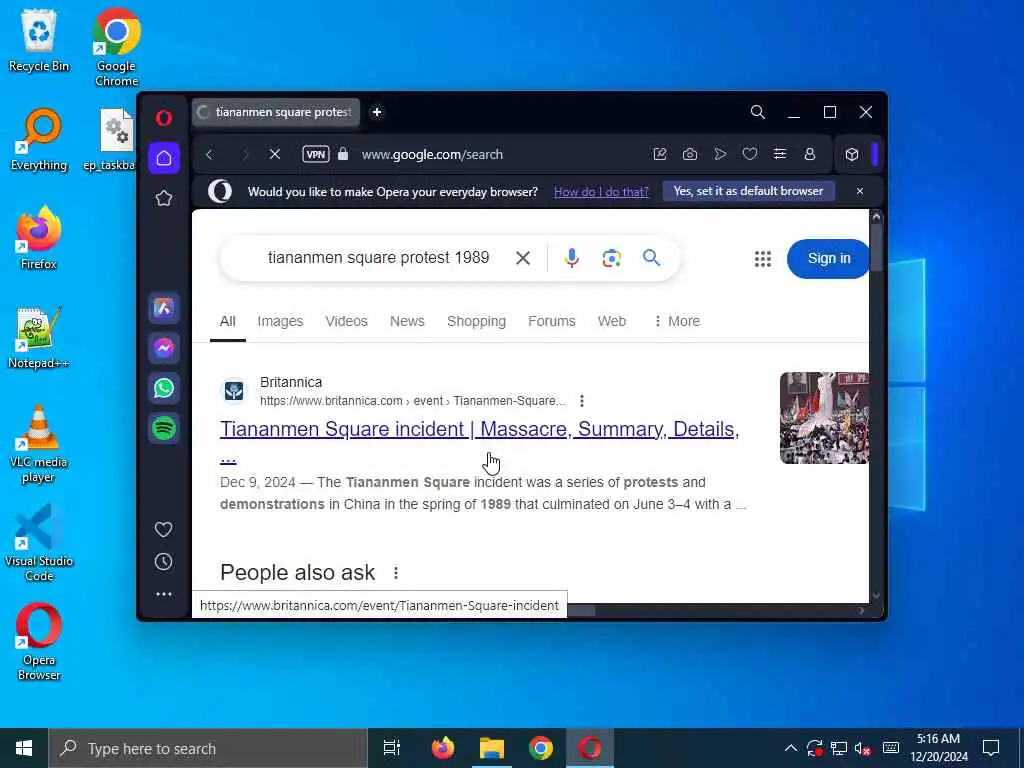Viewport: 1024px width, 768px height.
Task: Add page to bookmarks with heart icon
Action: click(x=750, y=154)
